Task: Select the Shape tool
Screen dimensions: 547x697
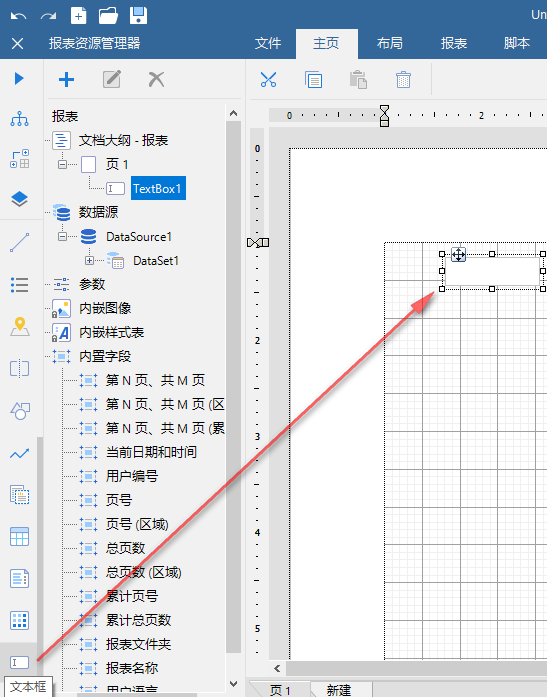Action: point(20,411)
